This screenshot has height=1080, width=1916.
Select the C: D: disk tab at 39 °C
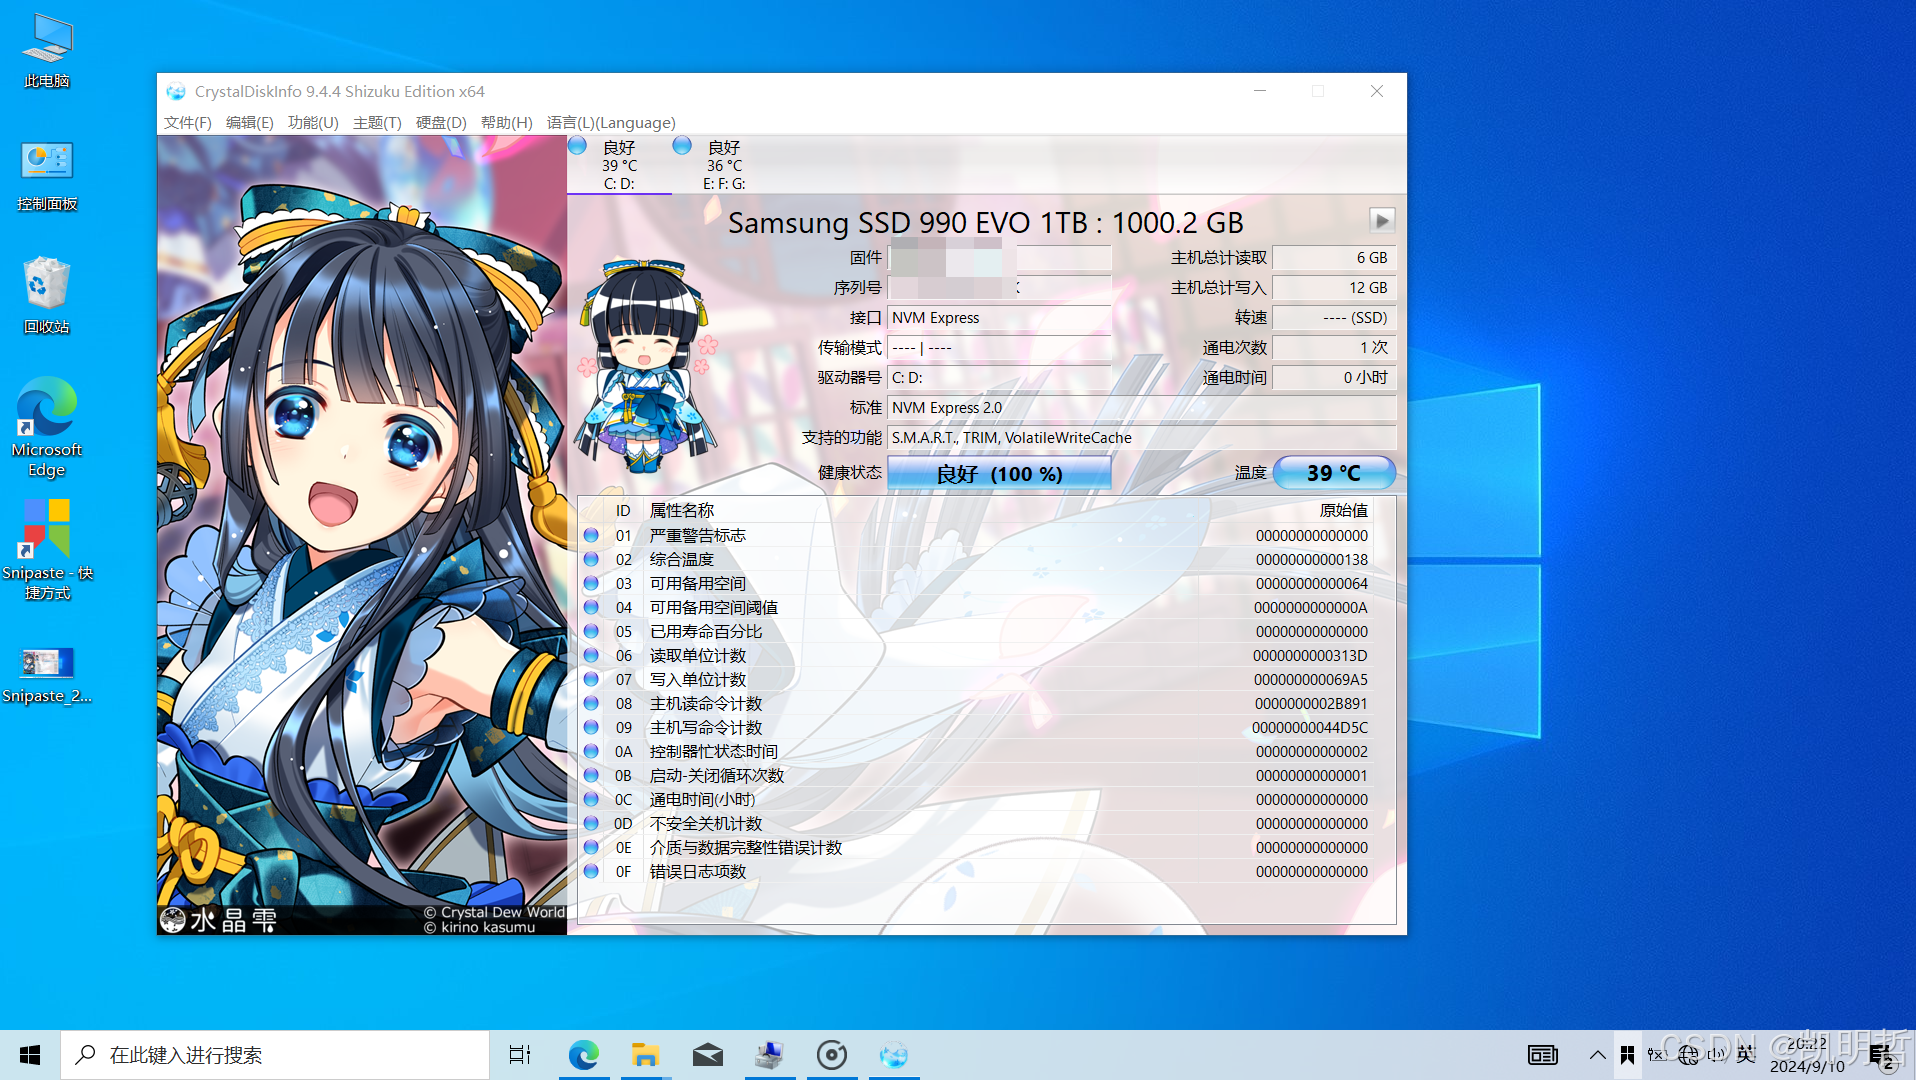(x=619, y=165)
